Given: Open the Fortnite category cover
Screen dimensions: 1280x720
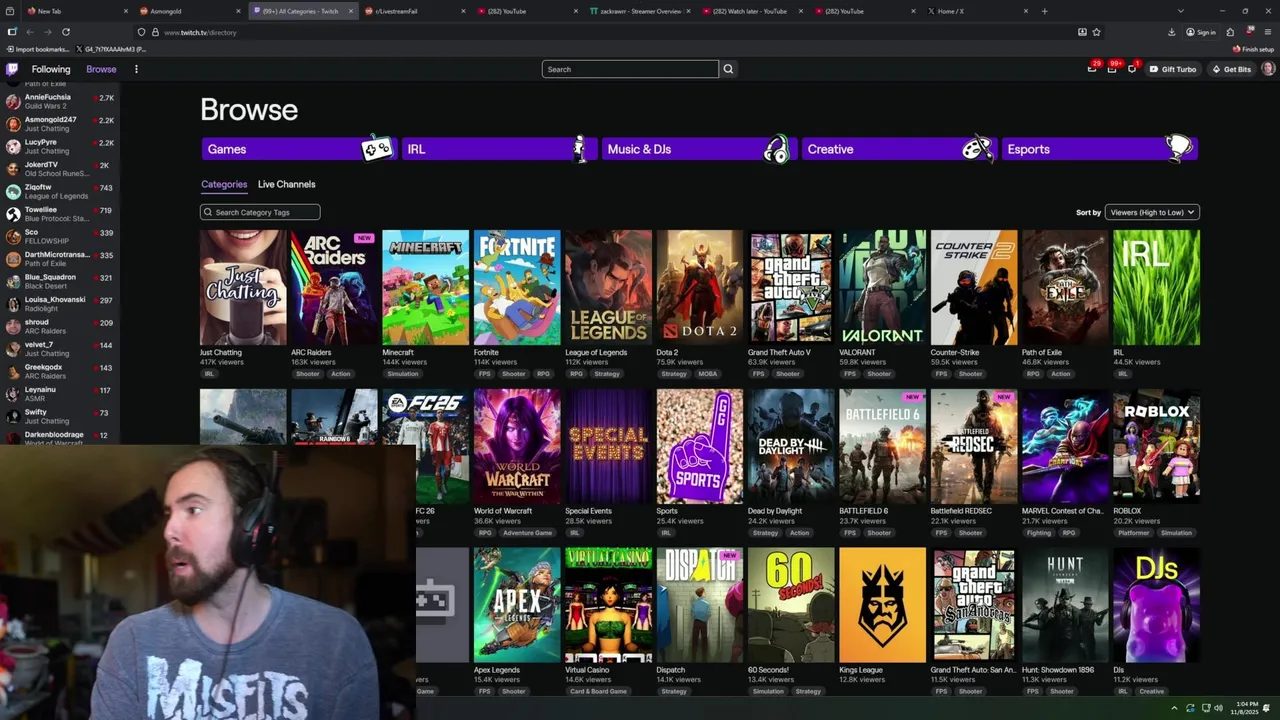Looking at the screenshot, I should coord(517,288).
